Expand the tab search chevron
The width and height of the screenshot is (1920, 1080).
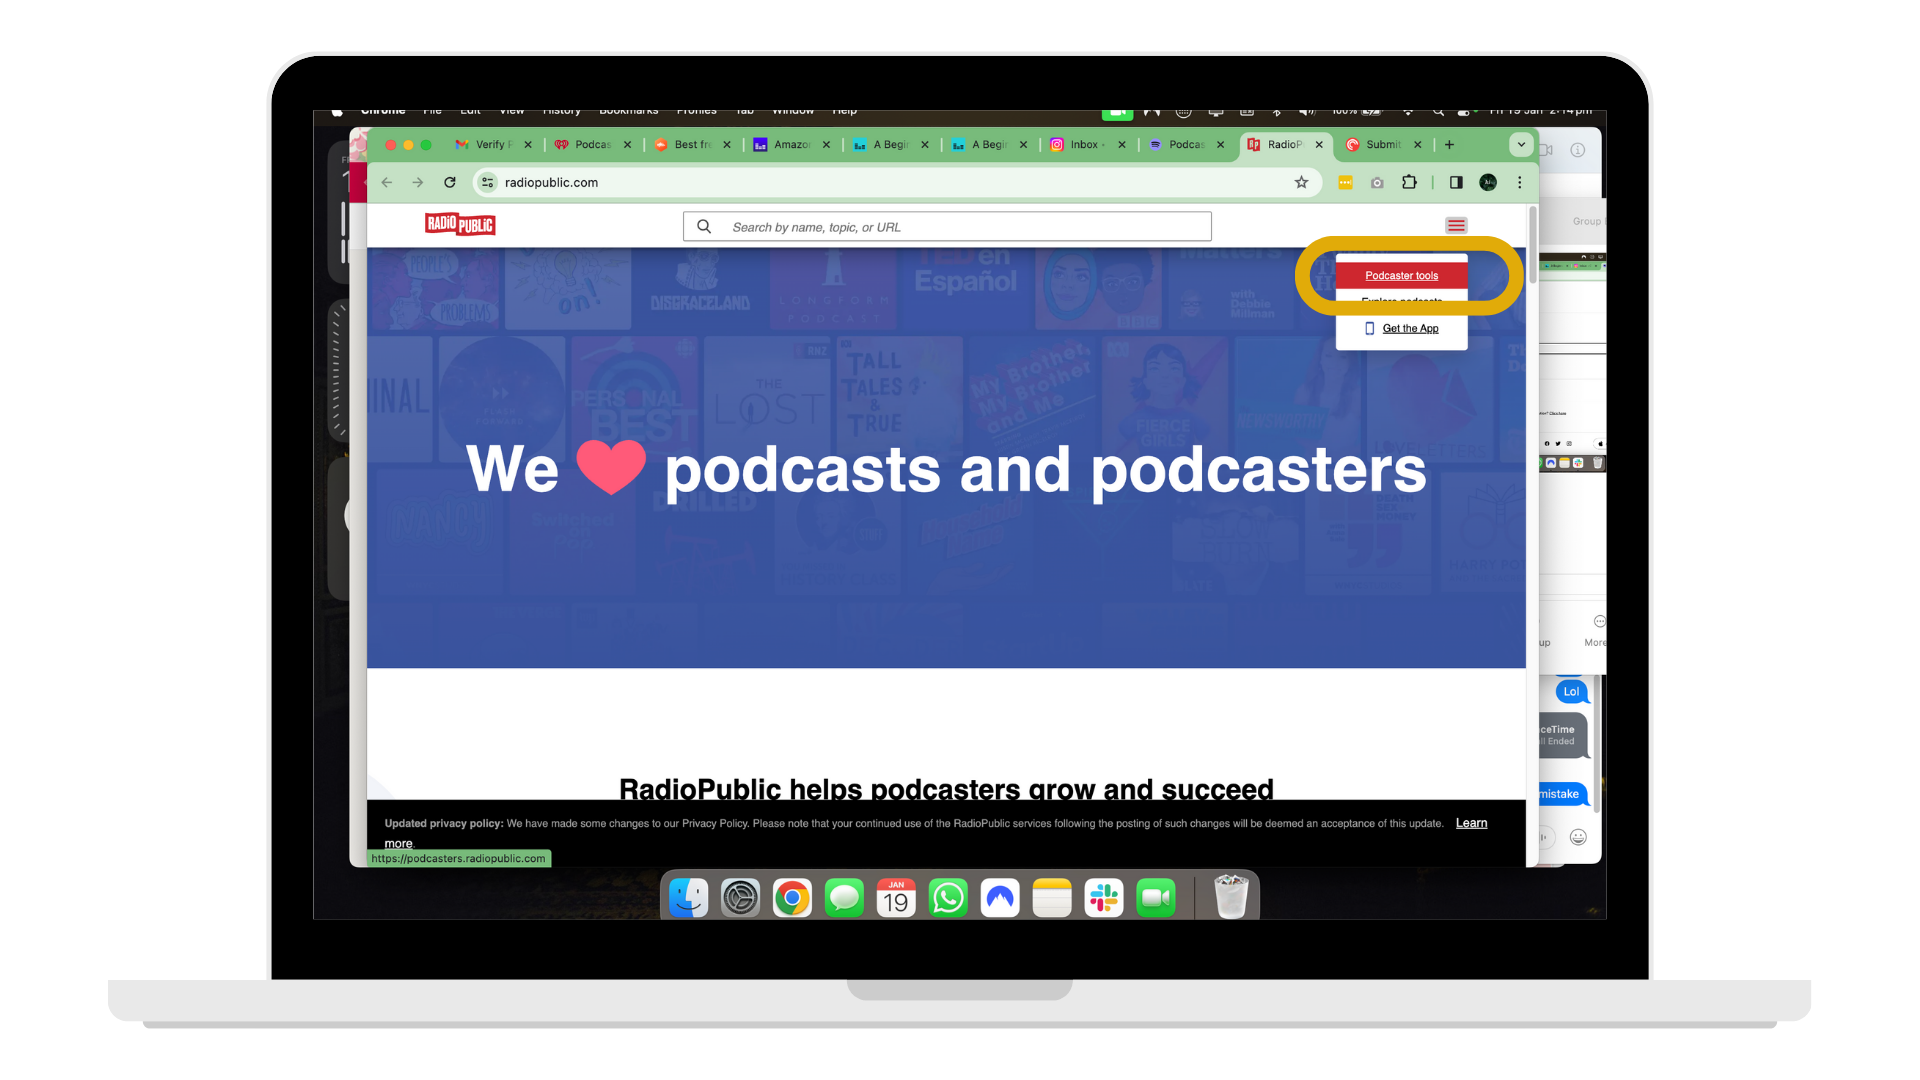pos(1521,145)
